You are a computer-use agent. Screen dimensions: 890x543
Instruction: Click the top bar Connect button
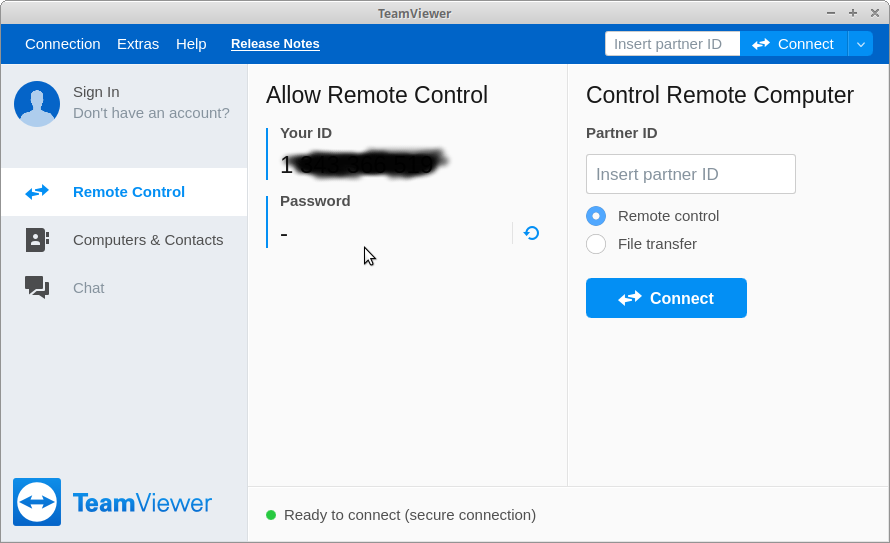[794, 44]
